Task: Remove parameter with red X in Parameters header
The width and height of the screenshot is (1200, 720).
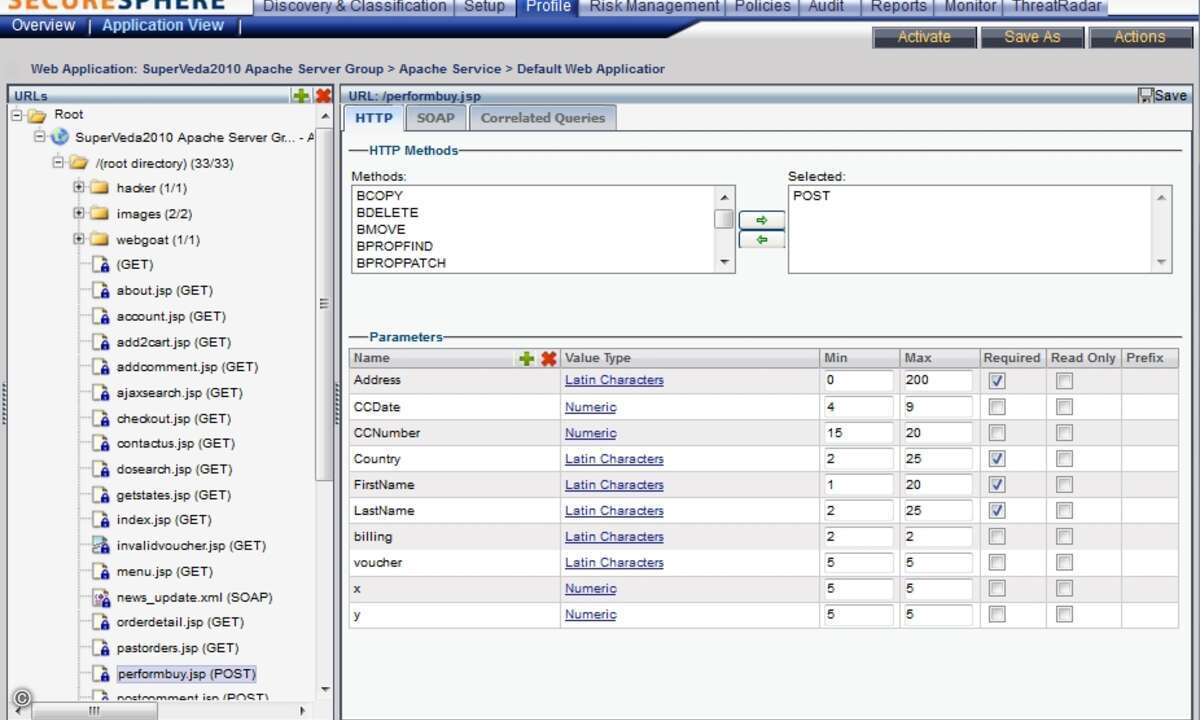Action: click(549, 358)
